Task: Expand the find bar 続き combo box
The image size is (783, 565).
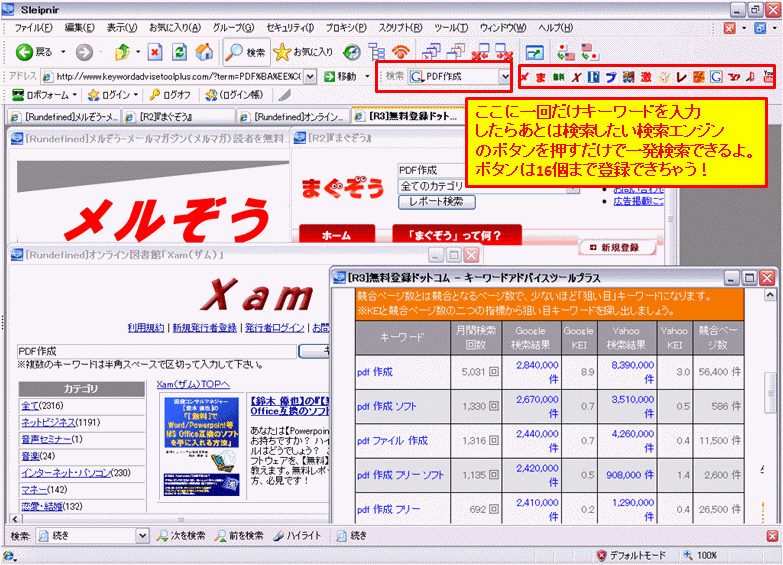Action: pyautogui.click(x=142, y=536)
